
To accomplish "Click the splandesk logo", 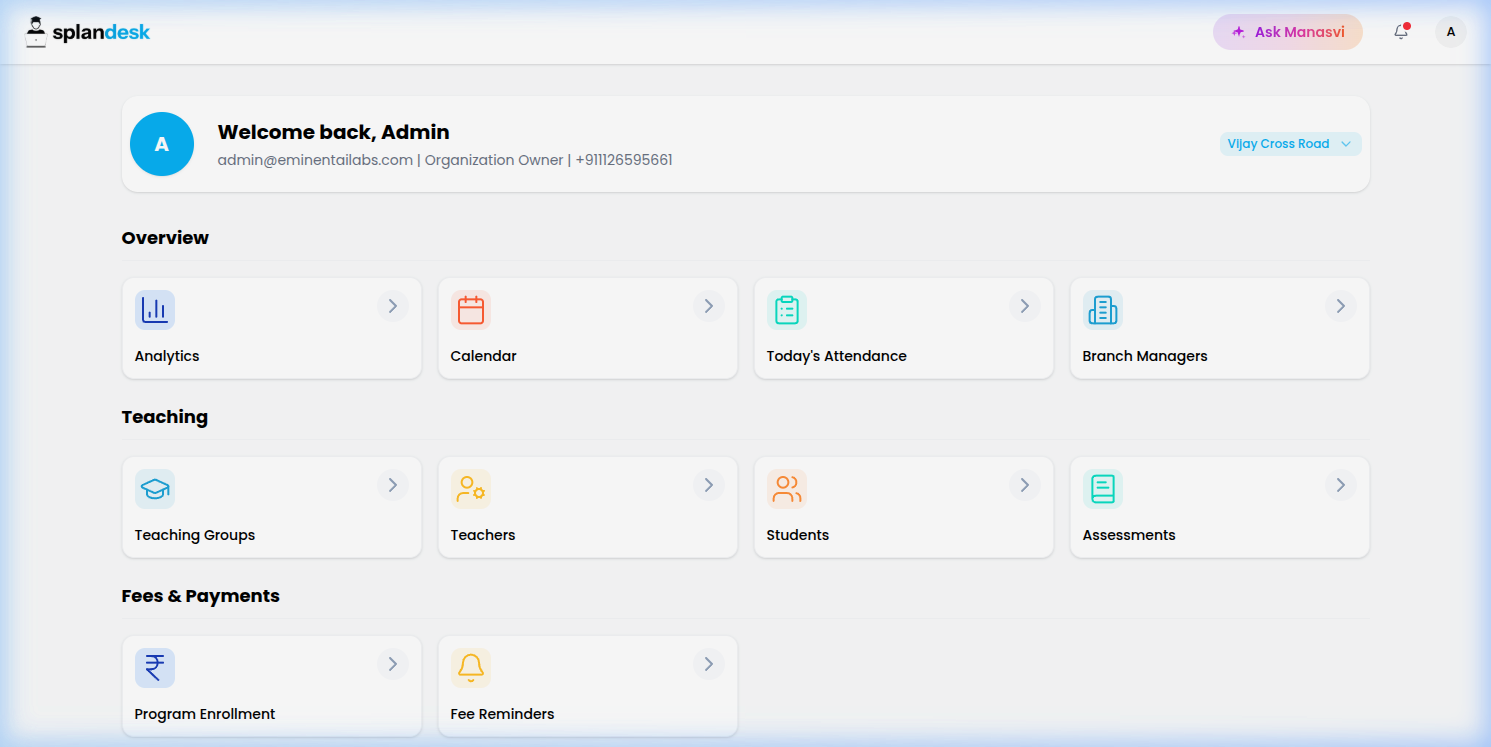I will 88,32.
